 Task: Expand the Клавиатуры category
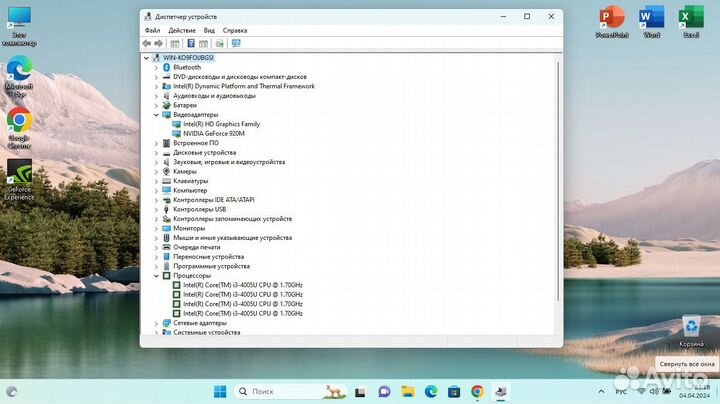[156, 181]
